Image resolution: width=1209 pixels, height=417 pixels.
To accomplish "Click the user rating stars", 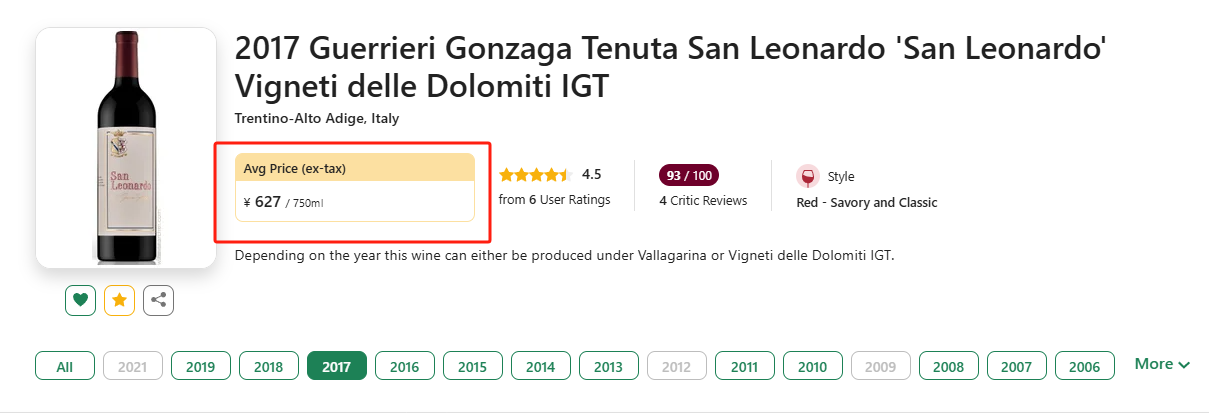I will click(x=535, y=175).
